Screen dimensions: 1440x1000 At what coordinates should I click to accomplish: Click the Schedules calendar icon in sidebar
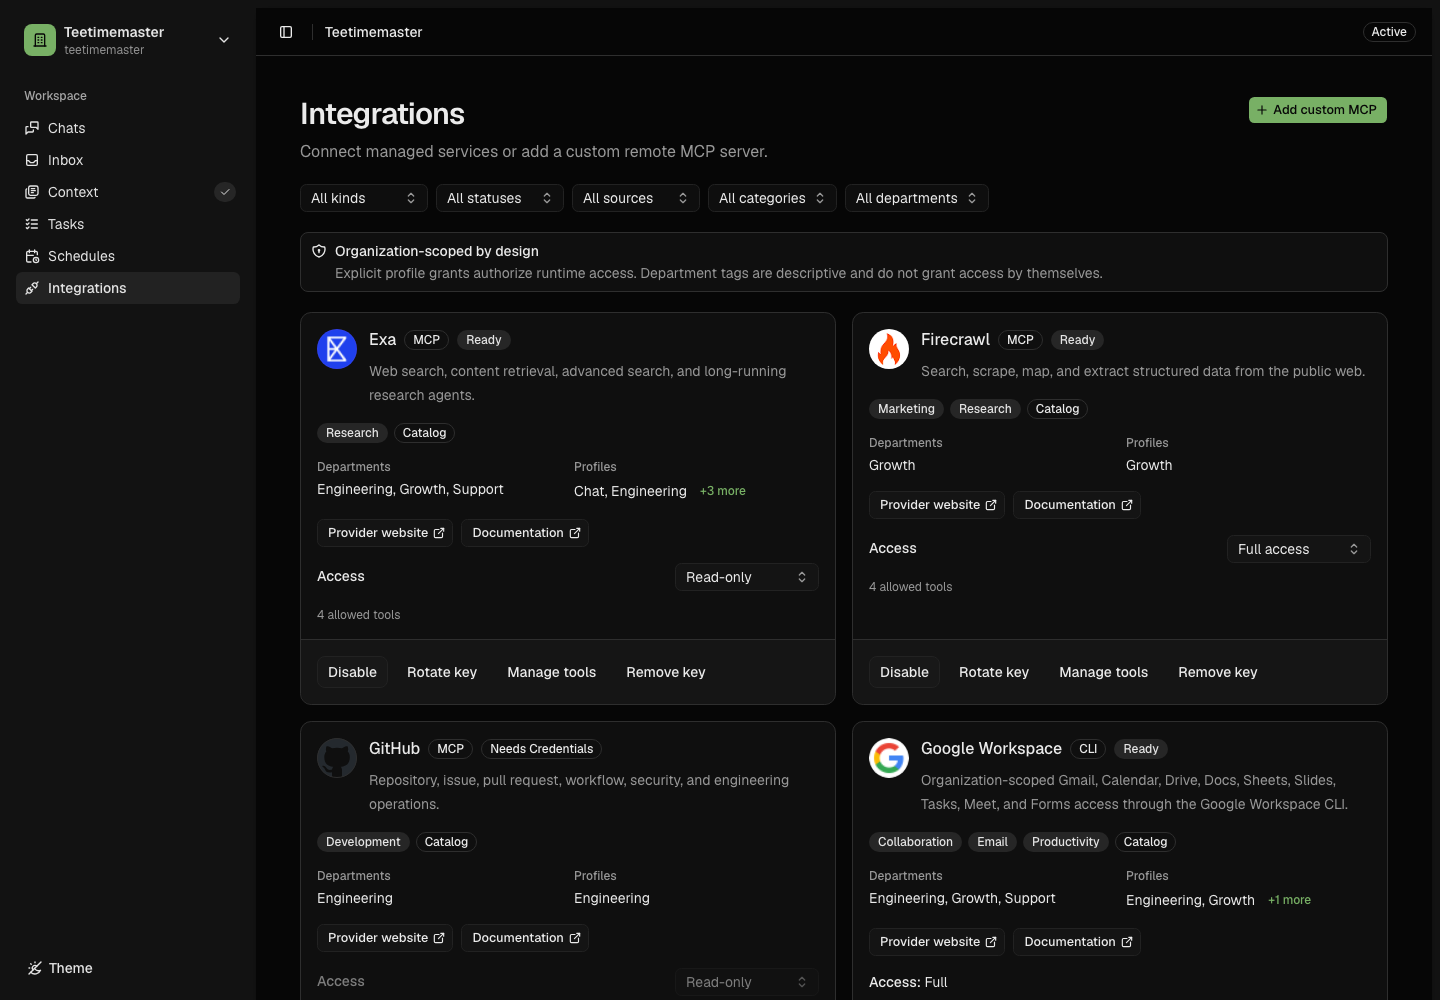(32, 256)
